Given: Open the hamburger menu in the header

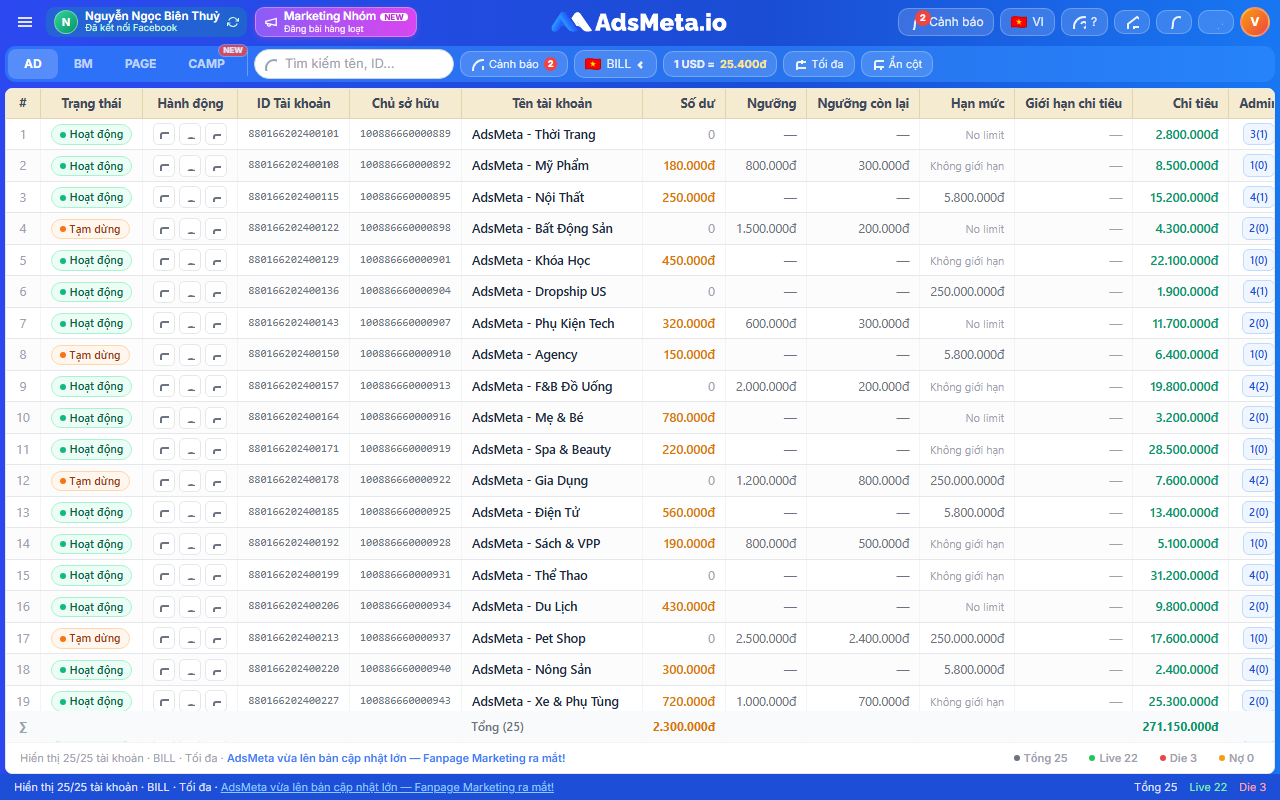Looking at the screenshot, I should click(x=25, y=22).
